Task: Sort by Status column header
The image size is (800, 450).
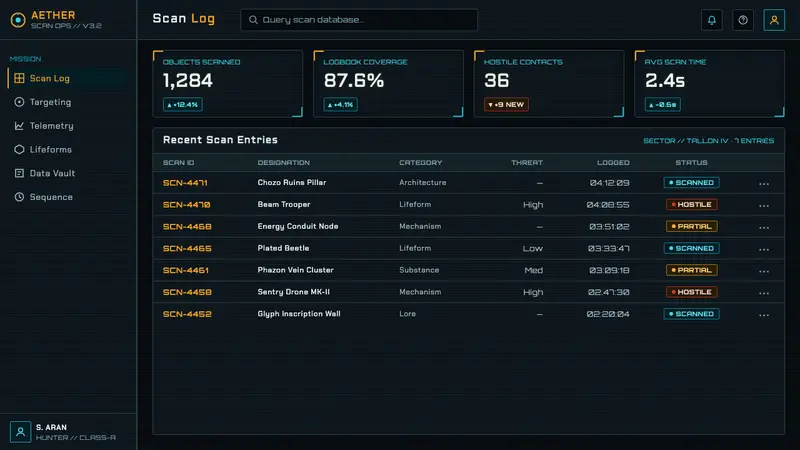Action: pyautogui.click(x=691, y=163)
